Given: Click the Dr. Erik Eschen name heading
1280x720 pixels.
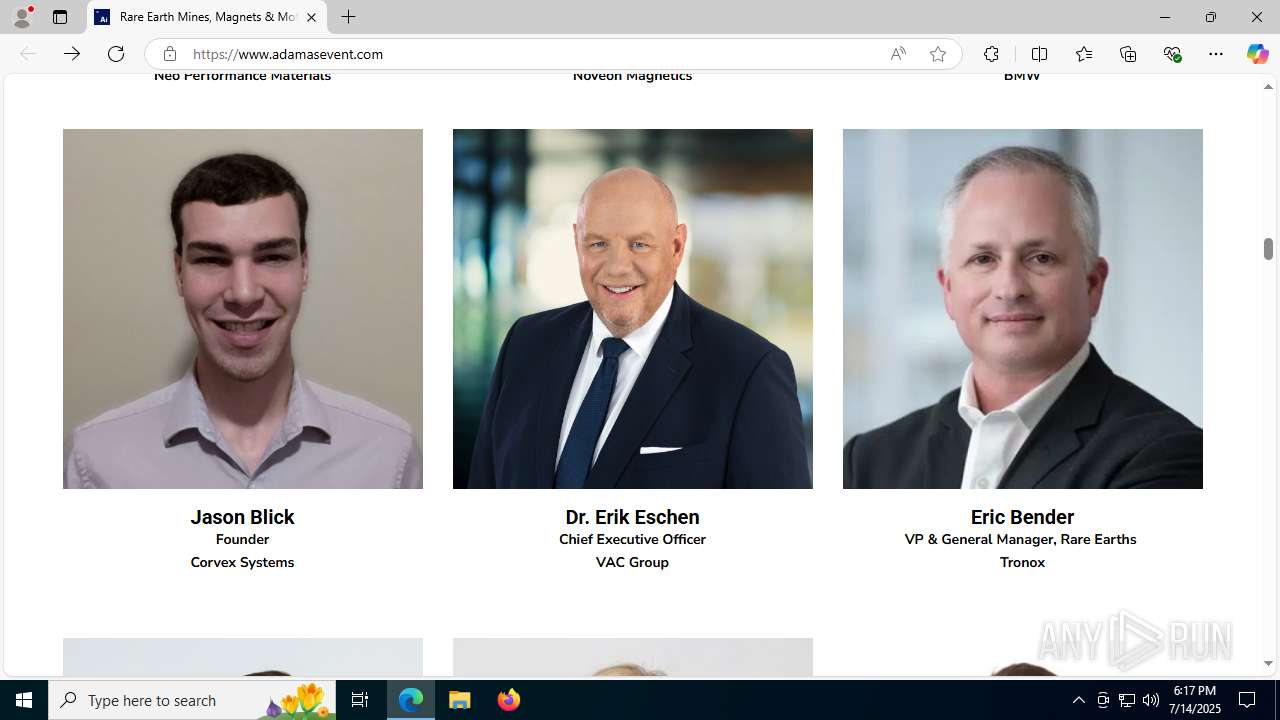Looking at the screenshot, I should point(632,517).
